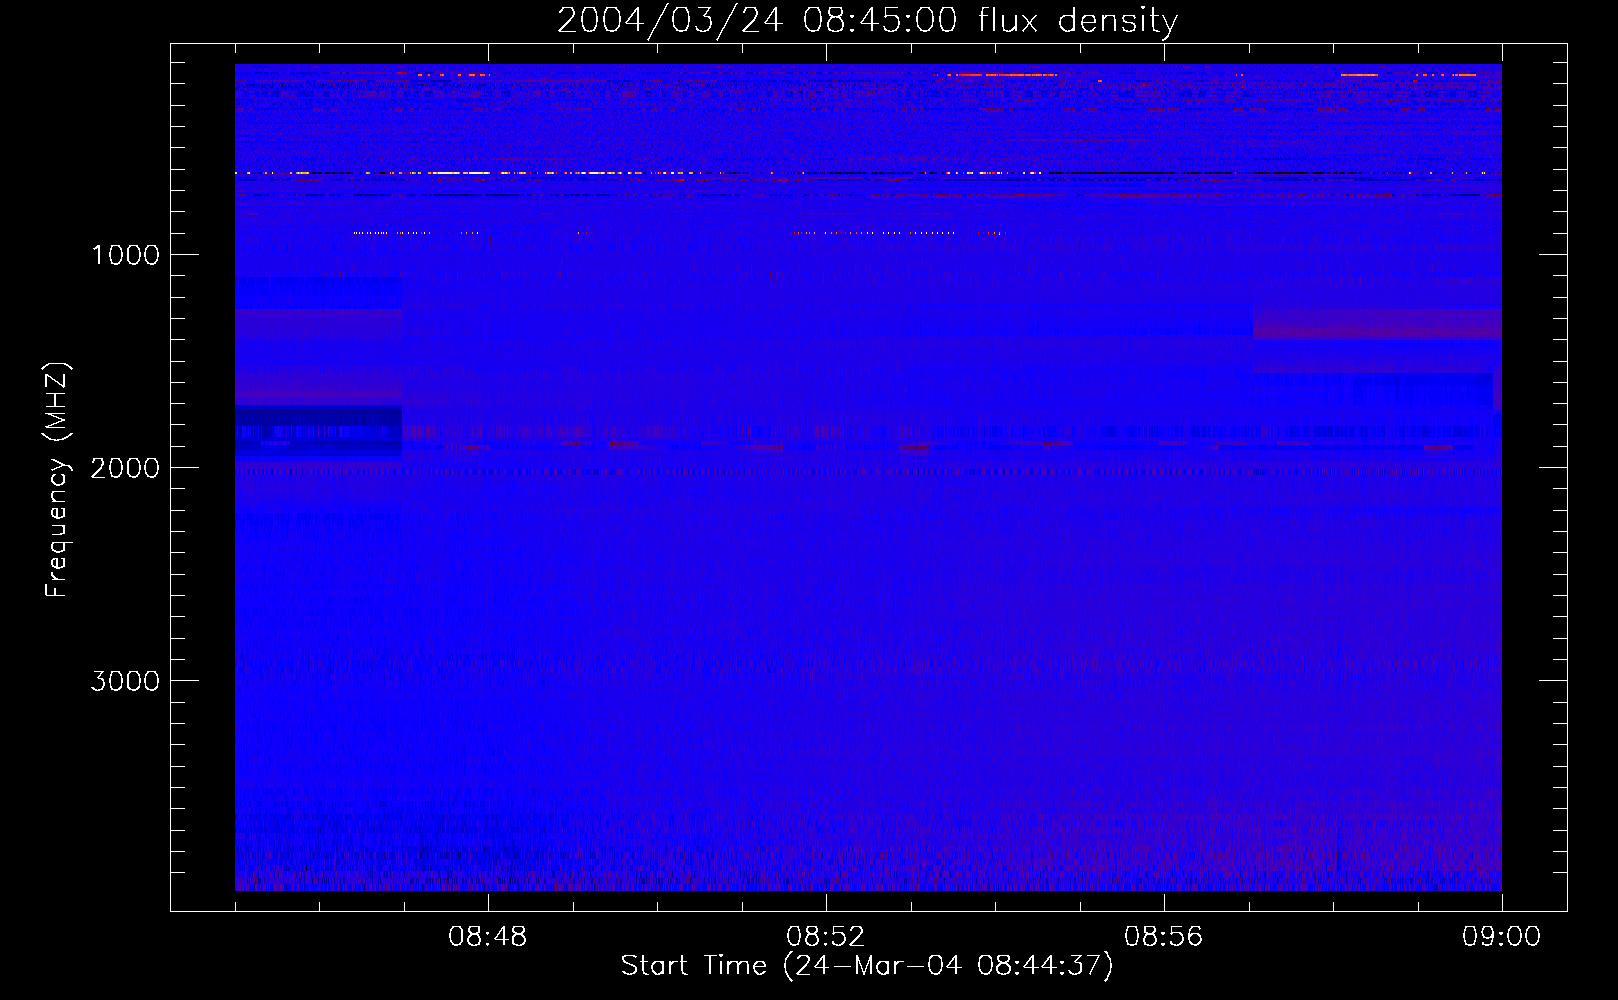
Task: Click the 'Frequency (MHZ)' axis label
Action: click(x=57, y=480)
